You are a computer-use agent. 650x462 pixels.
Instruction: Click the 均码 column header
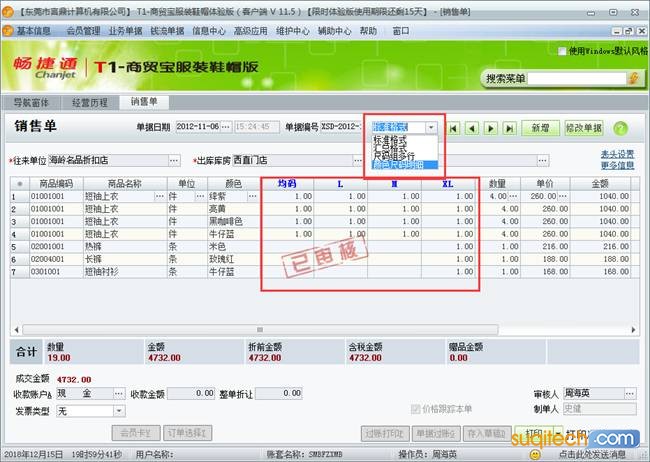point(287,183)
